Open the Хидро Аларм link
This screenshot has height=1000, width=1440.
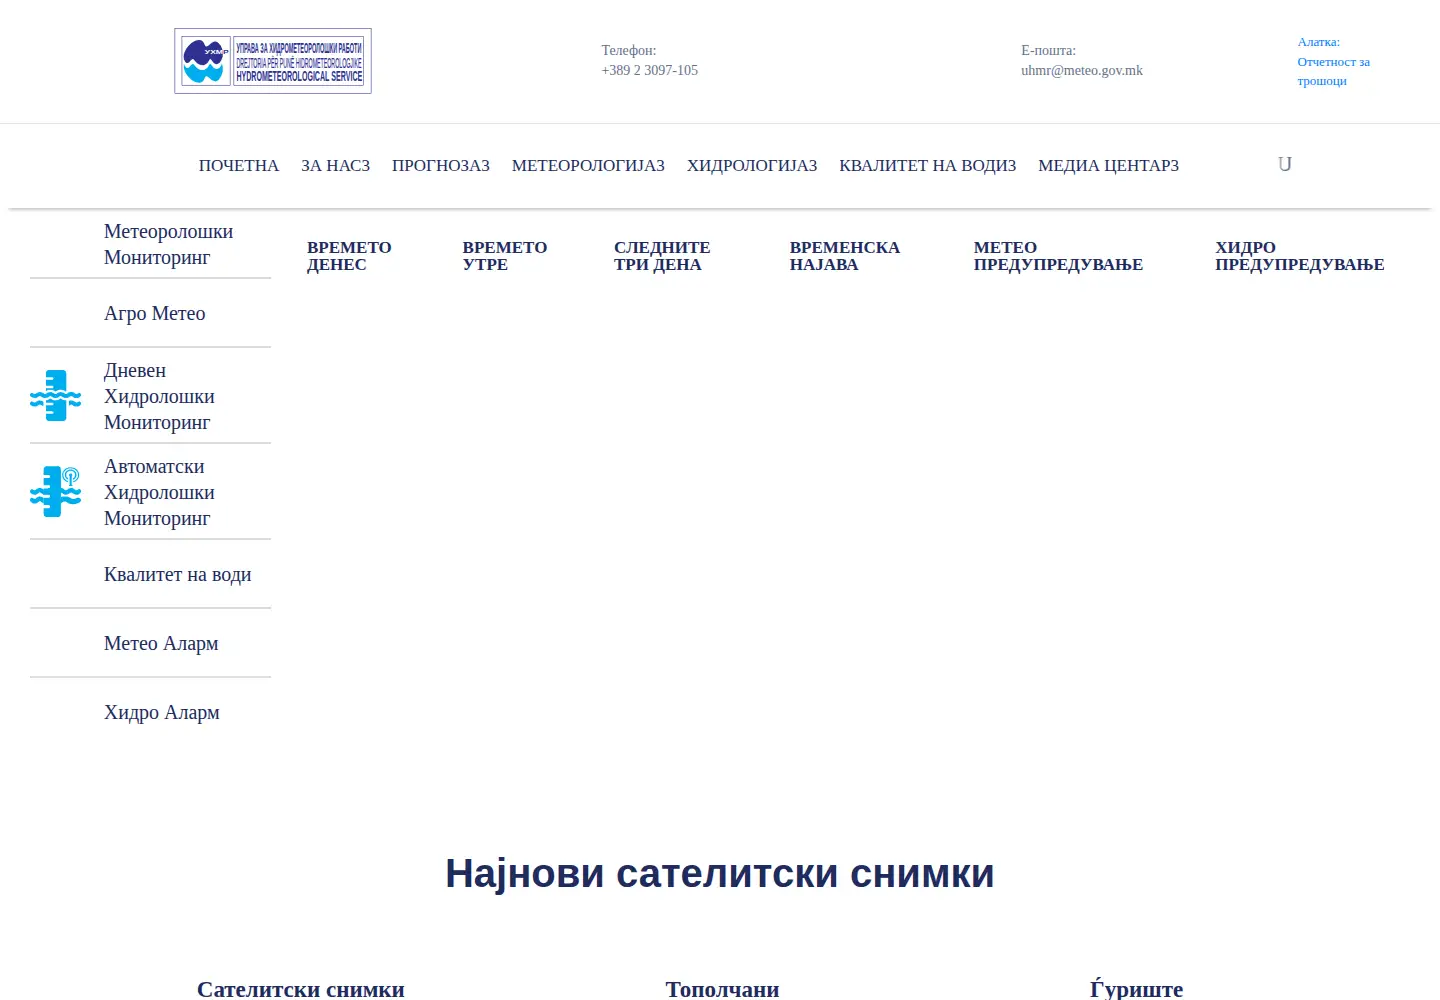[162, 712]
